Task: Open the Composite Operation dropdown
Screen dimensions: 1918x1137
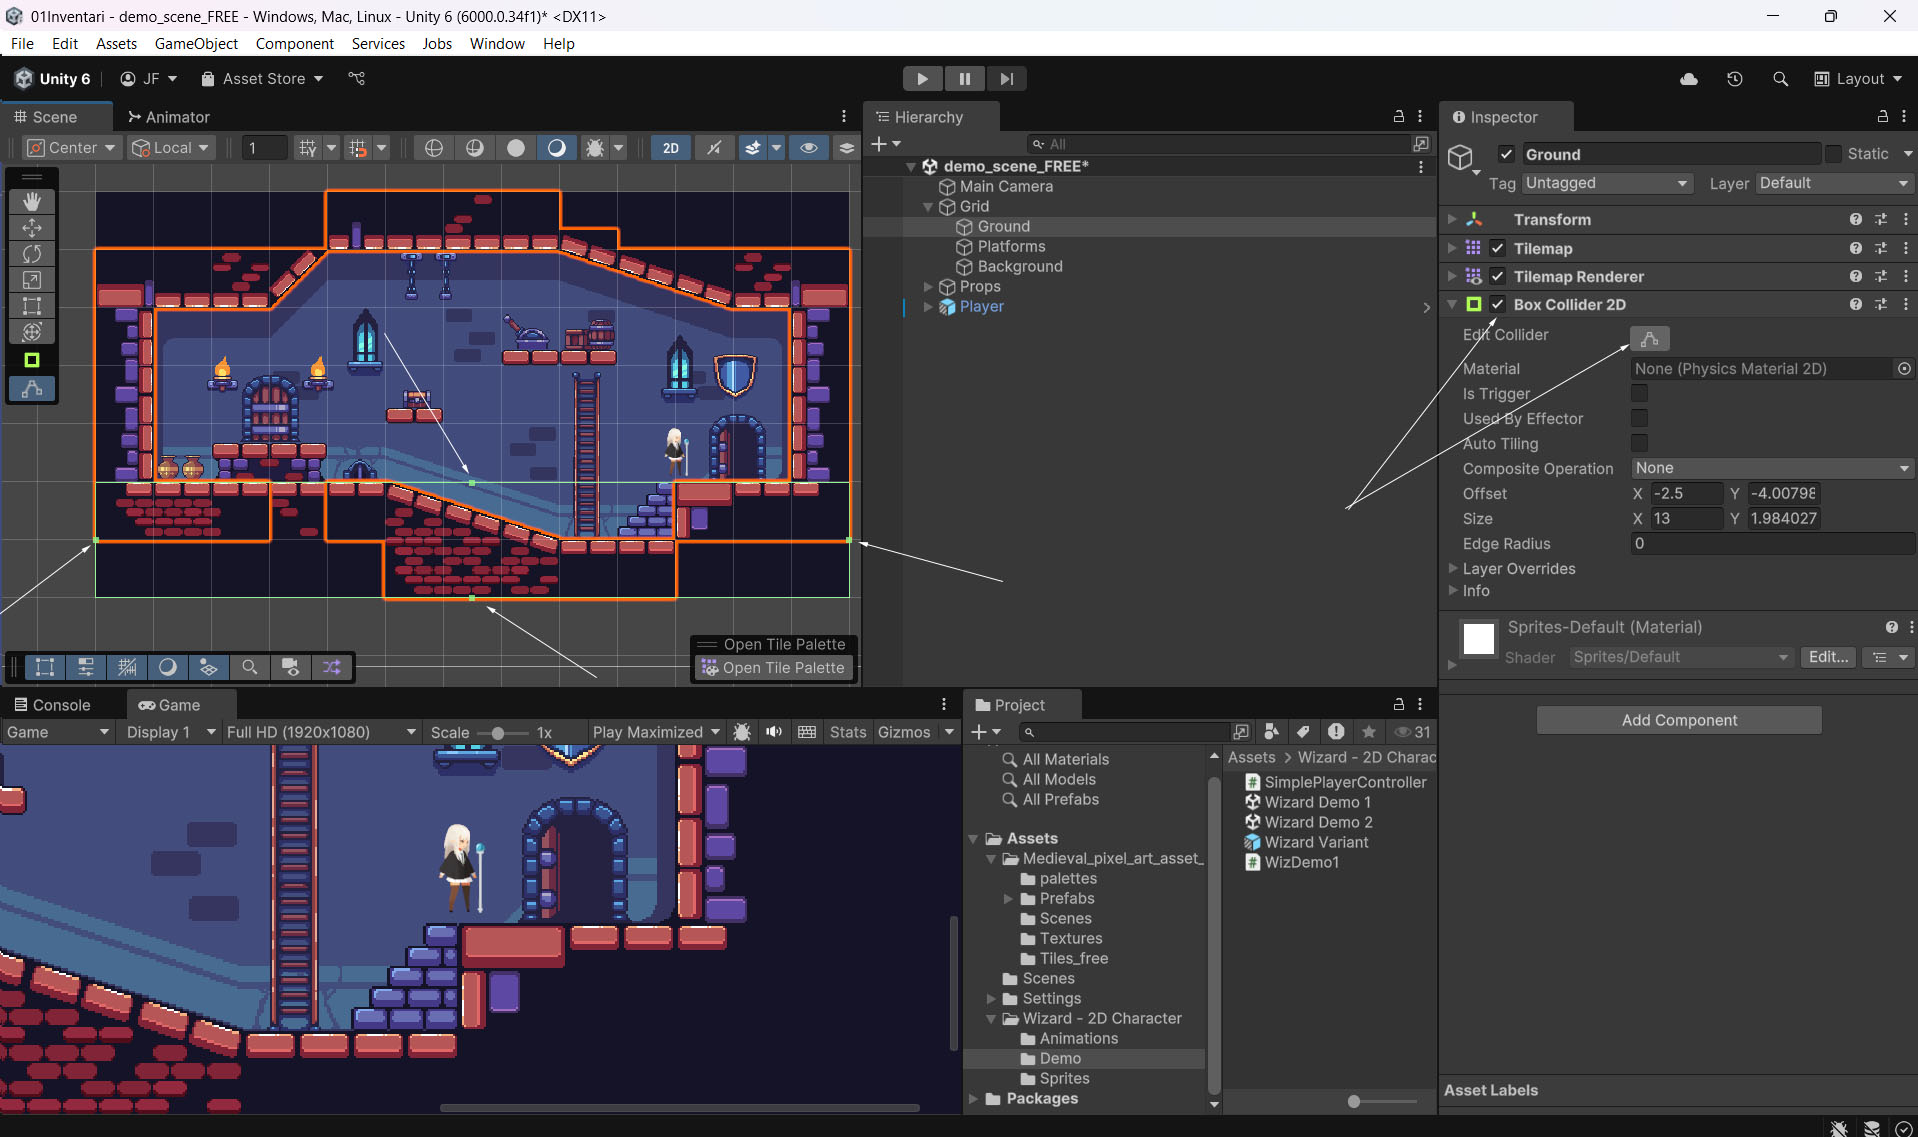Action: [1771, 469]
